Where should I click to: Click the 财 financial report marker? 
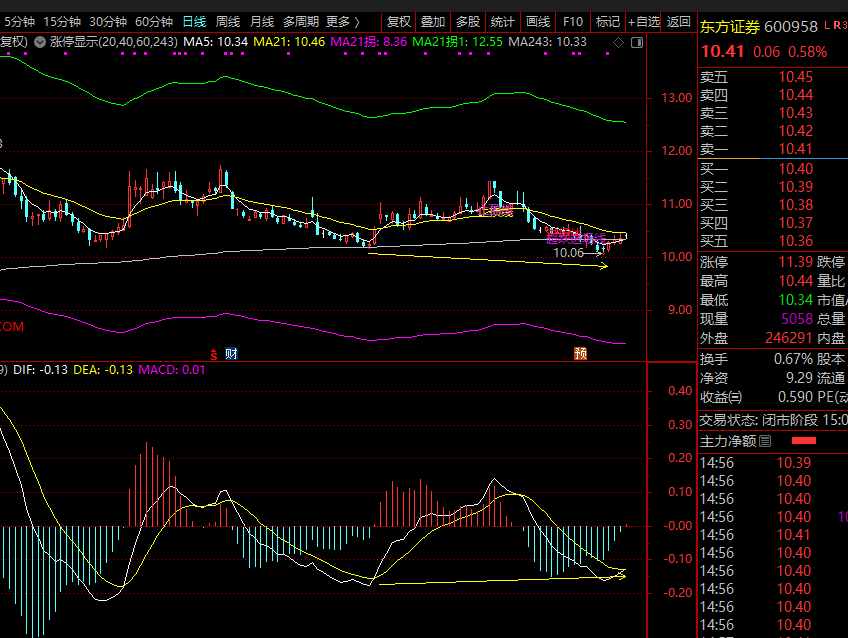pyautogui.click(x=231, y=354)
